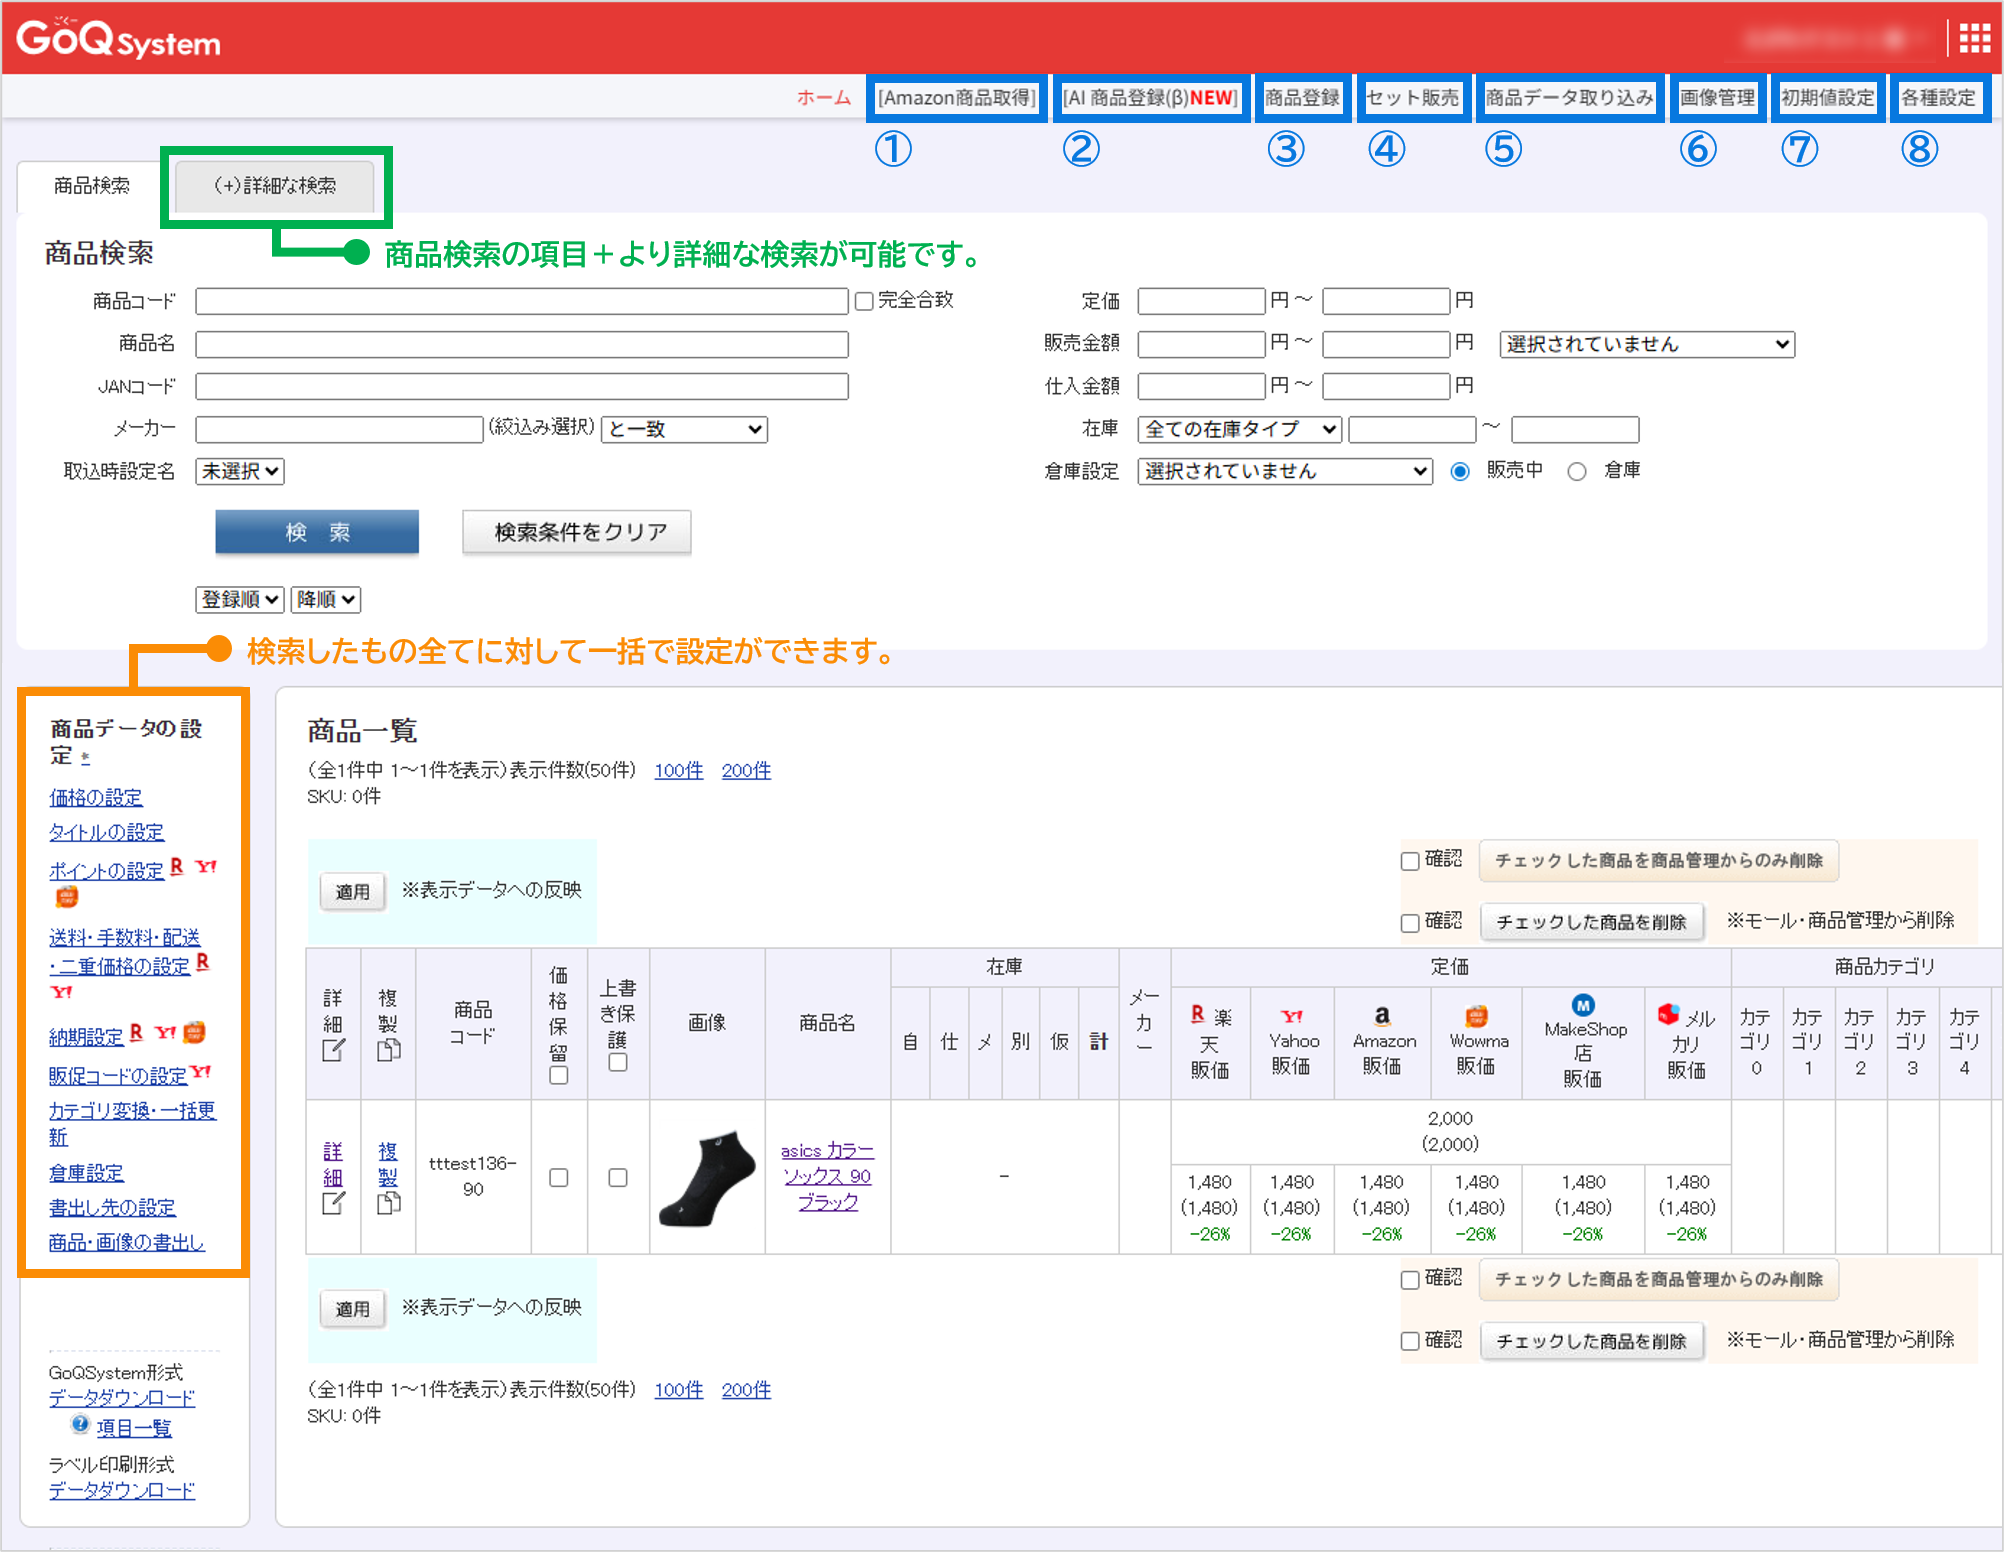Click the Rakuten icon in price header
2004x1552 pixels.
click(x=1198, y=1014)
